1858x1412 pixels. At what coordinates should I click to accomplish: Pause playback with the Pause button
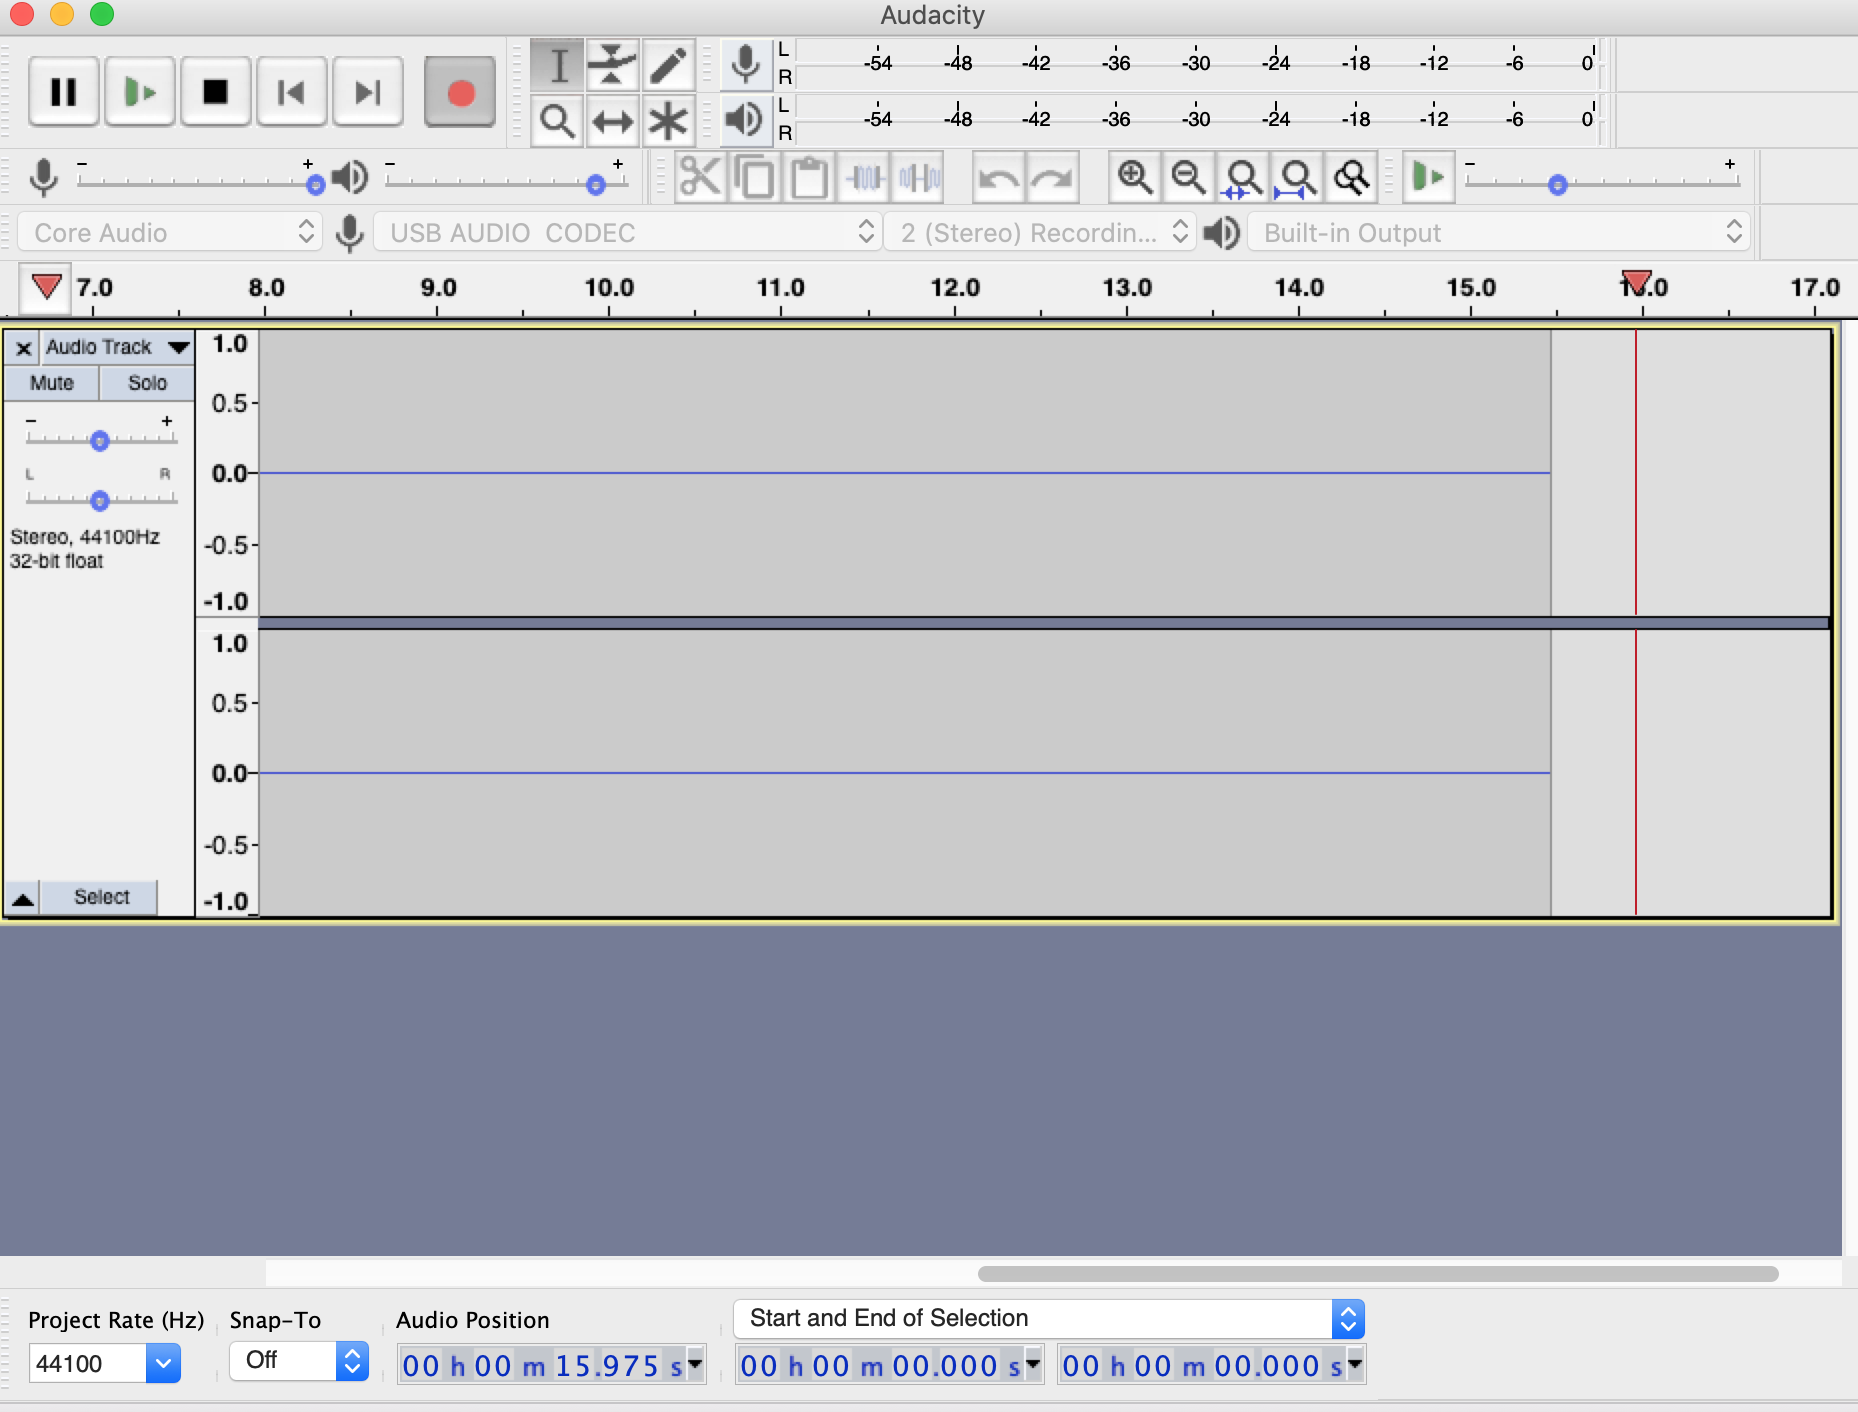[x=64, y=92]
